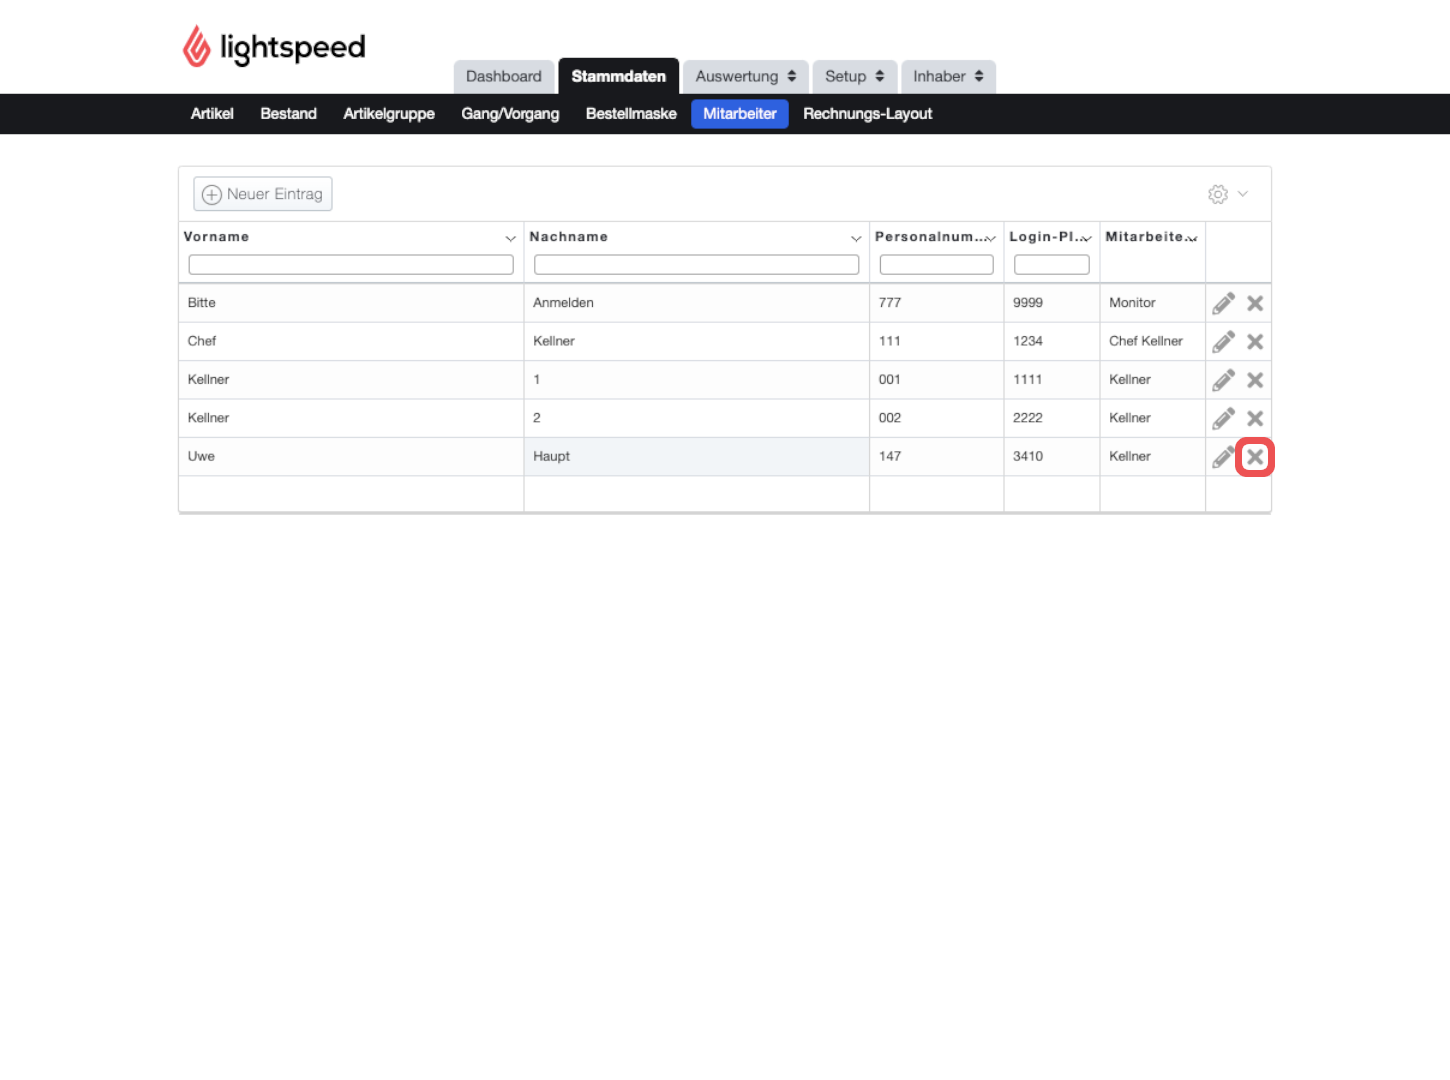Viewport: 1450px width, 1080px height.
Task: Select the 'Haupt' last name cell
Action: pos(697,456)
